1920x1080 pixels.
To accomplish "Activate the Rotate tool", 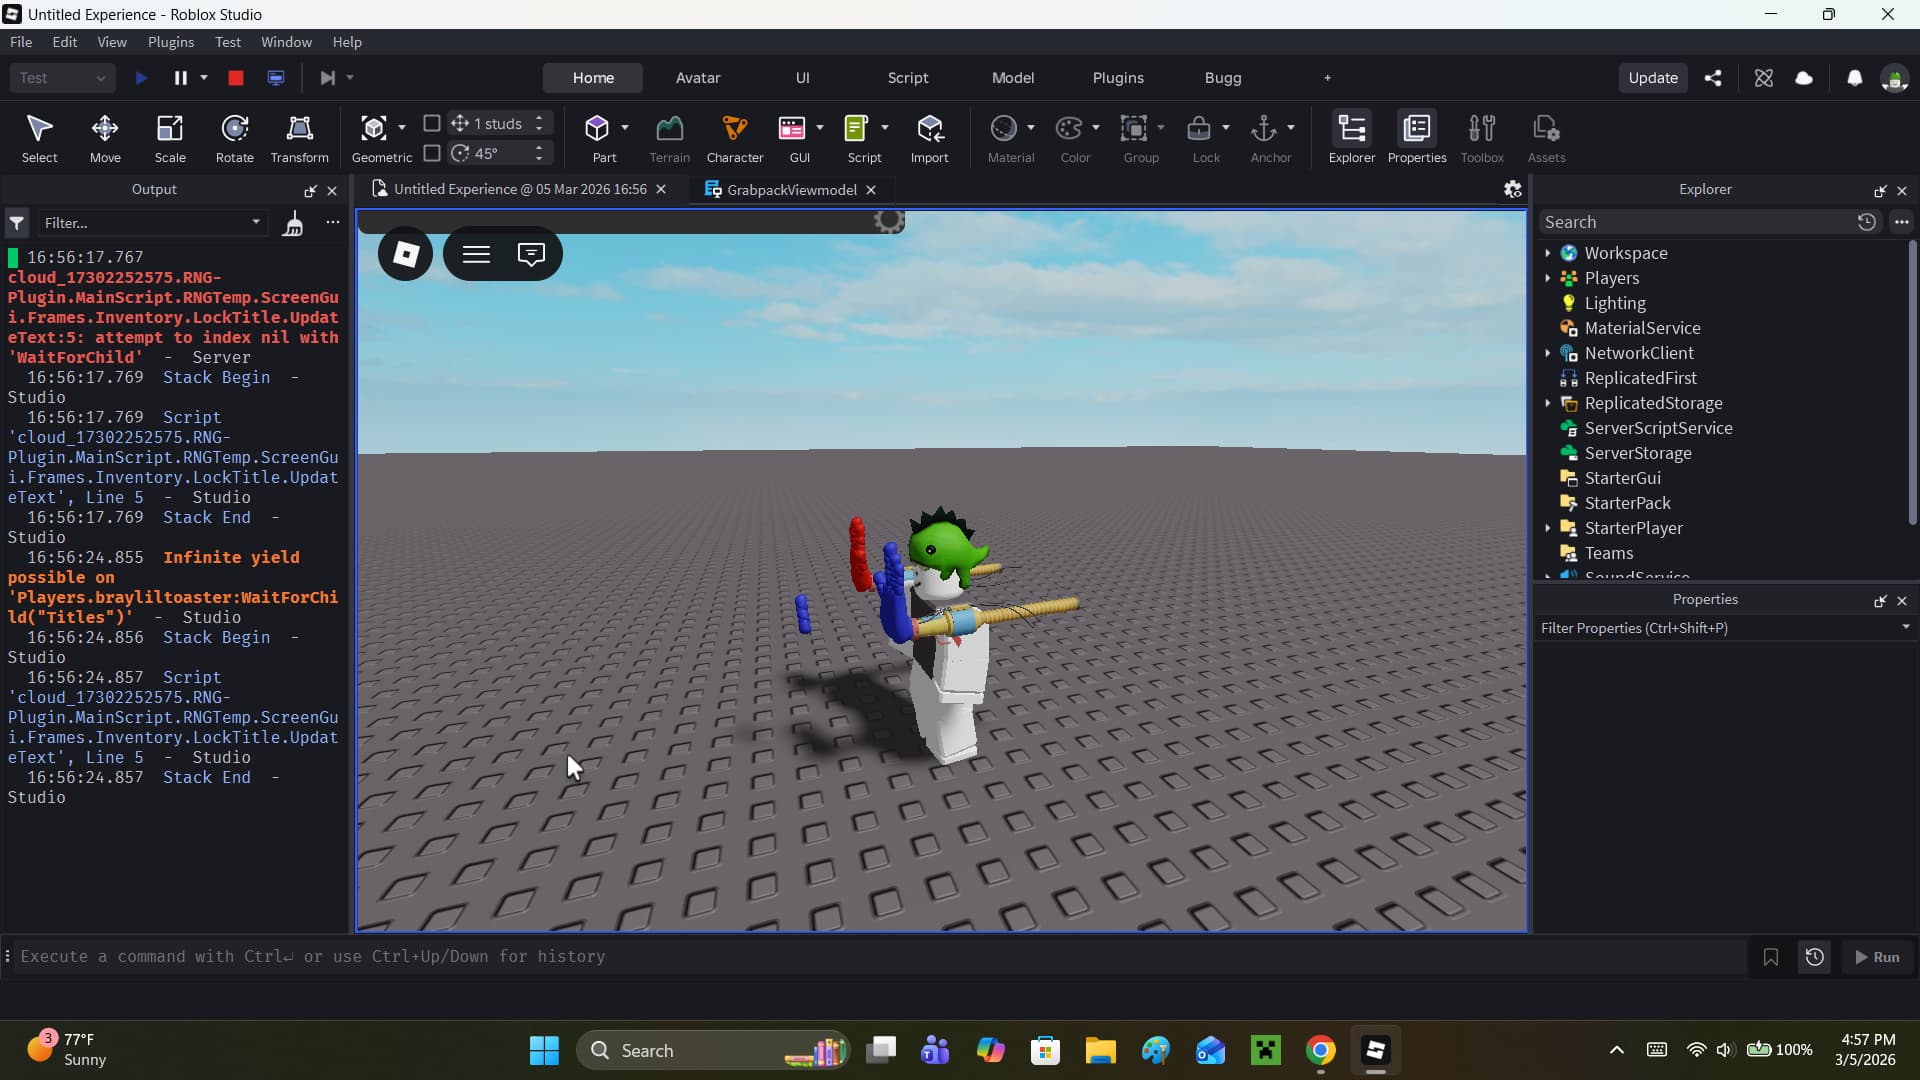I will tap(235, 137).
